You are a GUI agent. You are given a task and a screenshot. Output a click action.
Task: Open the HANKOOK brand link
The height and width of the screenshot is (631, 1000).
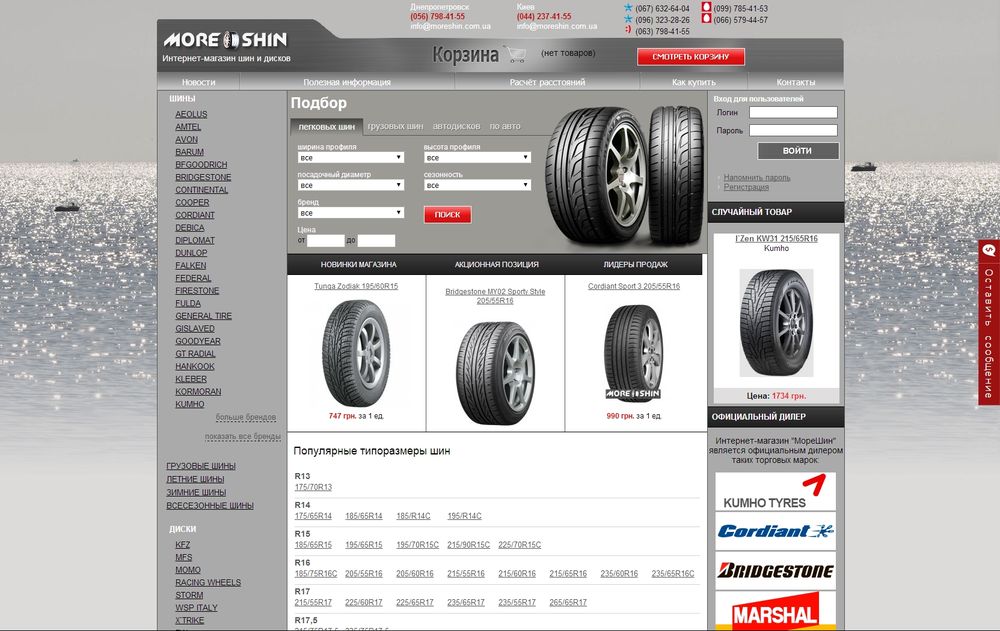coord(195,366)
